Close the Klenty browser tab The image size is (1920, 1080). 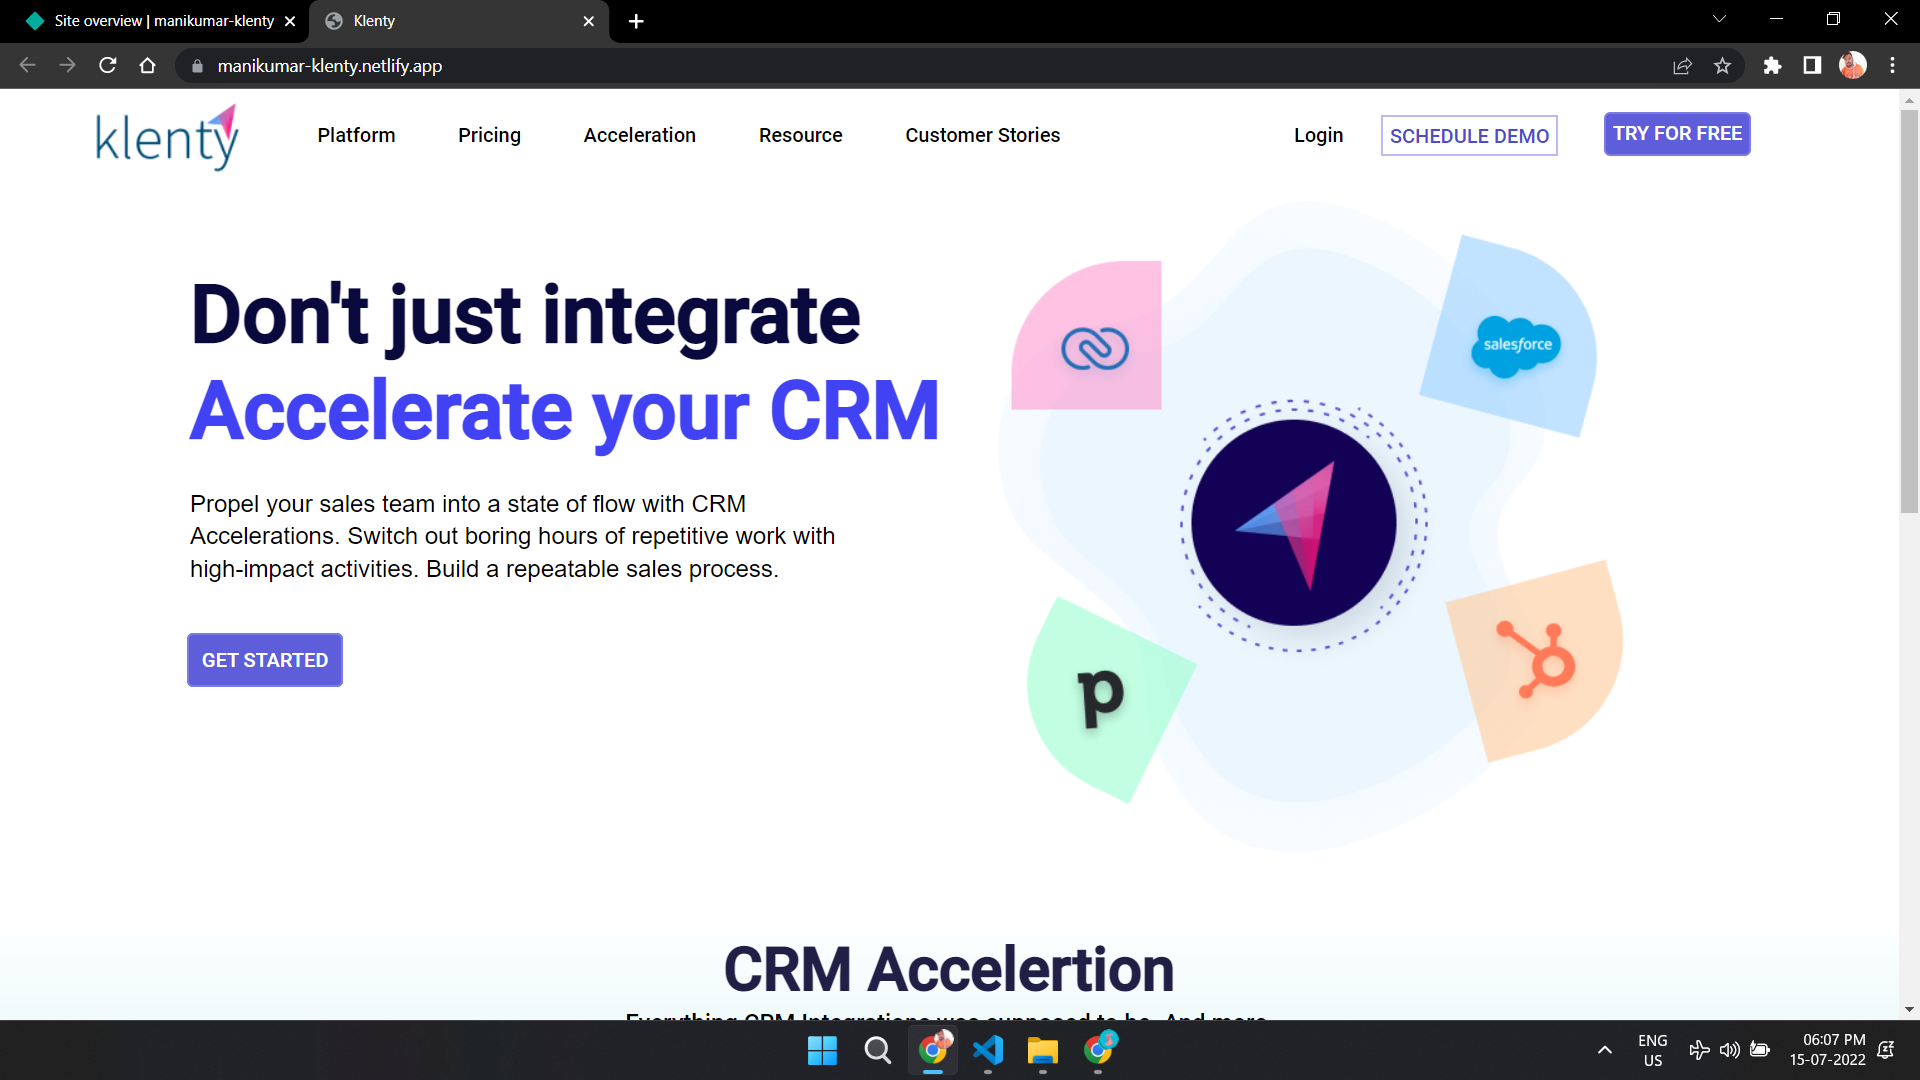(588, 21)
